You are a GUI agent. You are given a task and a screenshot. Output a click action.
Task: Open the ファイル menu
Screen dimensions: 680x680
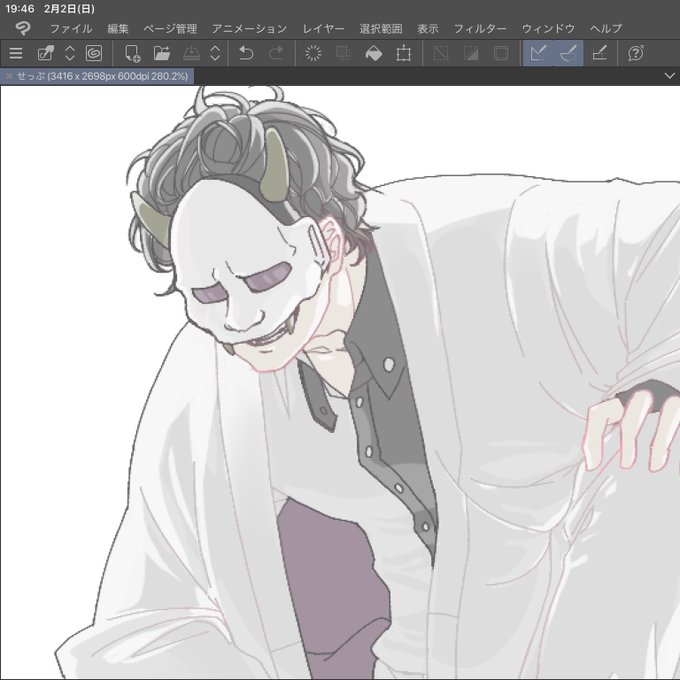pos(71,29)
